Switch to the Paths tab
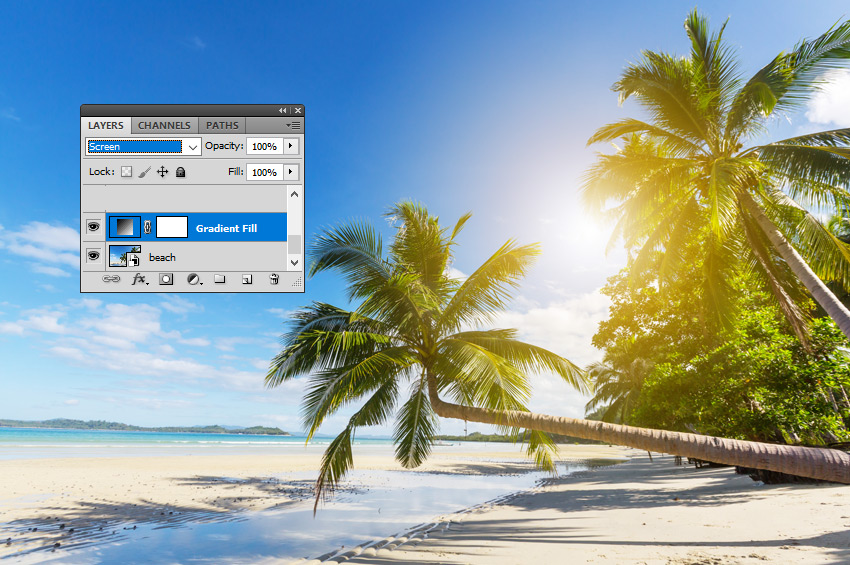Image resolution: width=850 pixels, height=565 pixels. click(222, 125)
